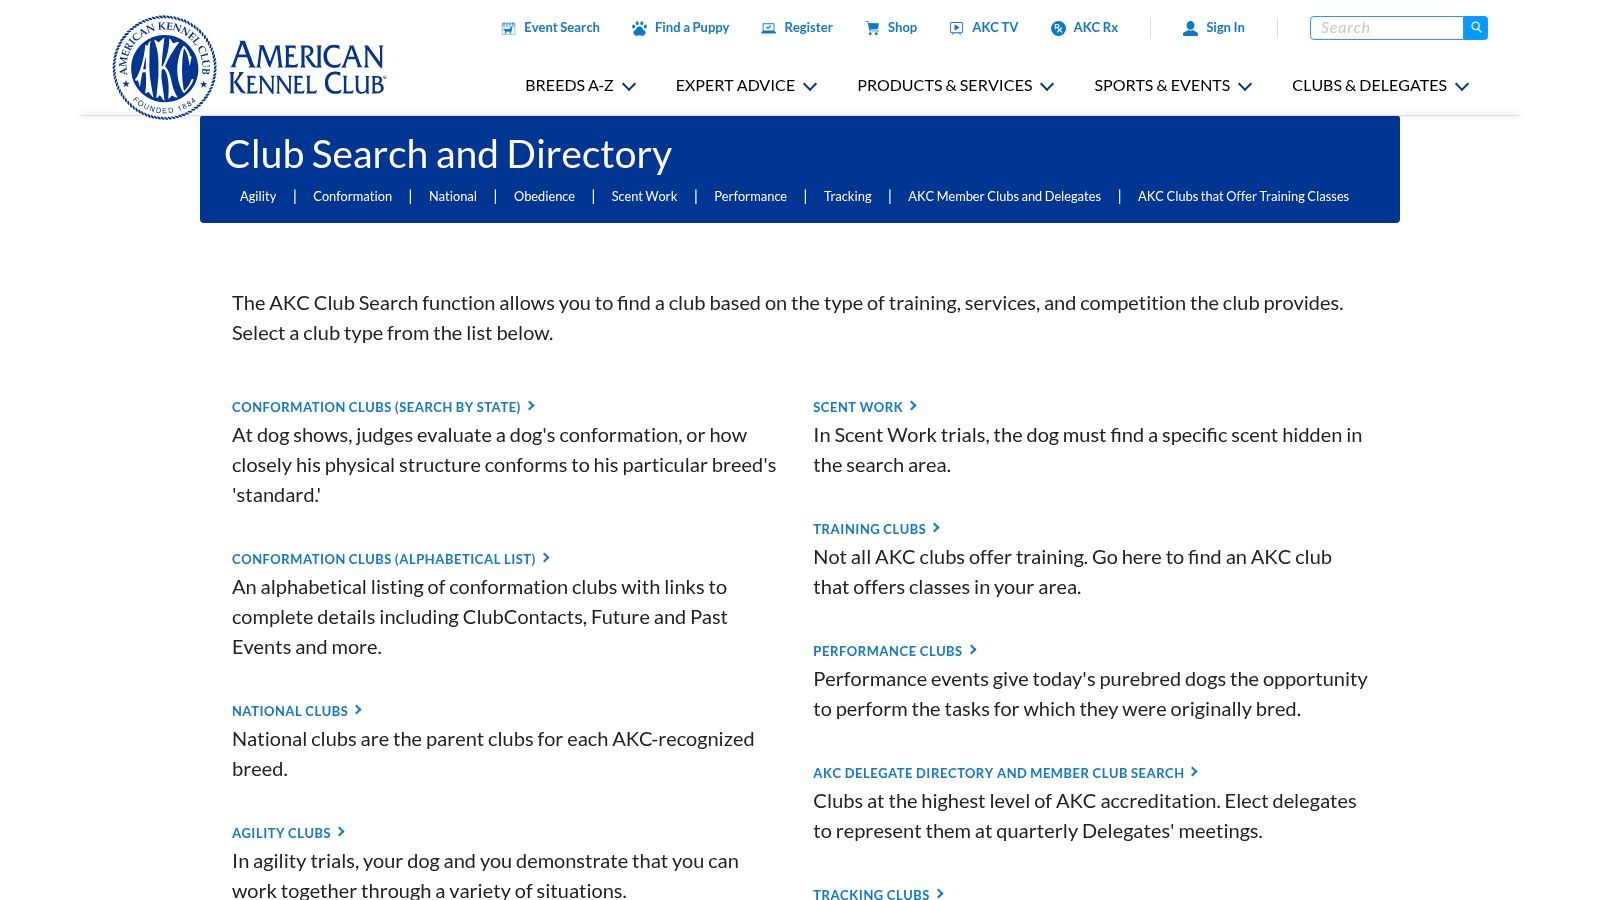The width and height of the screenshot is (1600, 900).
Task: Select the paw icon next to Find a Puppy
Action: point(640,27)
